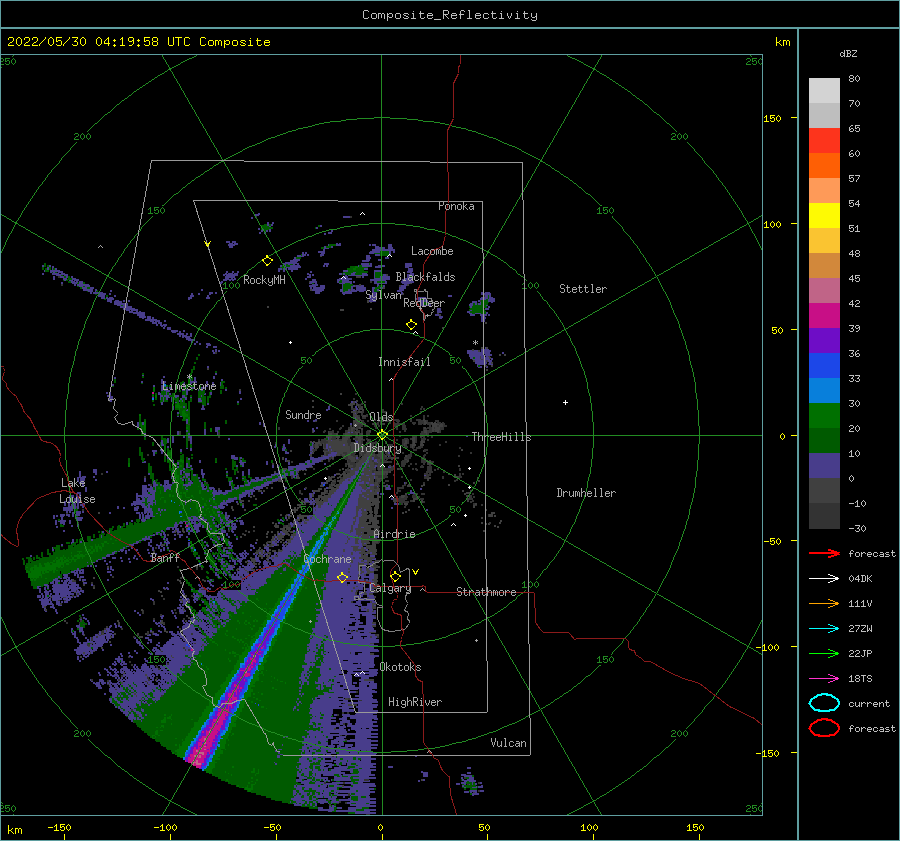Click the cyan current ellipse icon

pyautogui.click(x=824, y=703)
